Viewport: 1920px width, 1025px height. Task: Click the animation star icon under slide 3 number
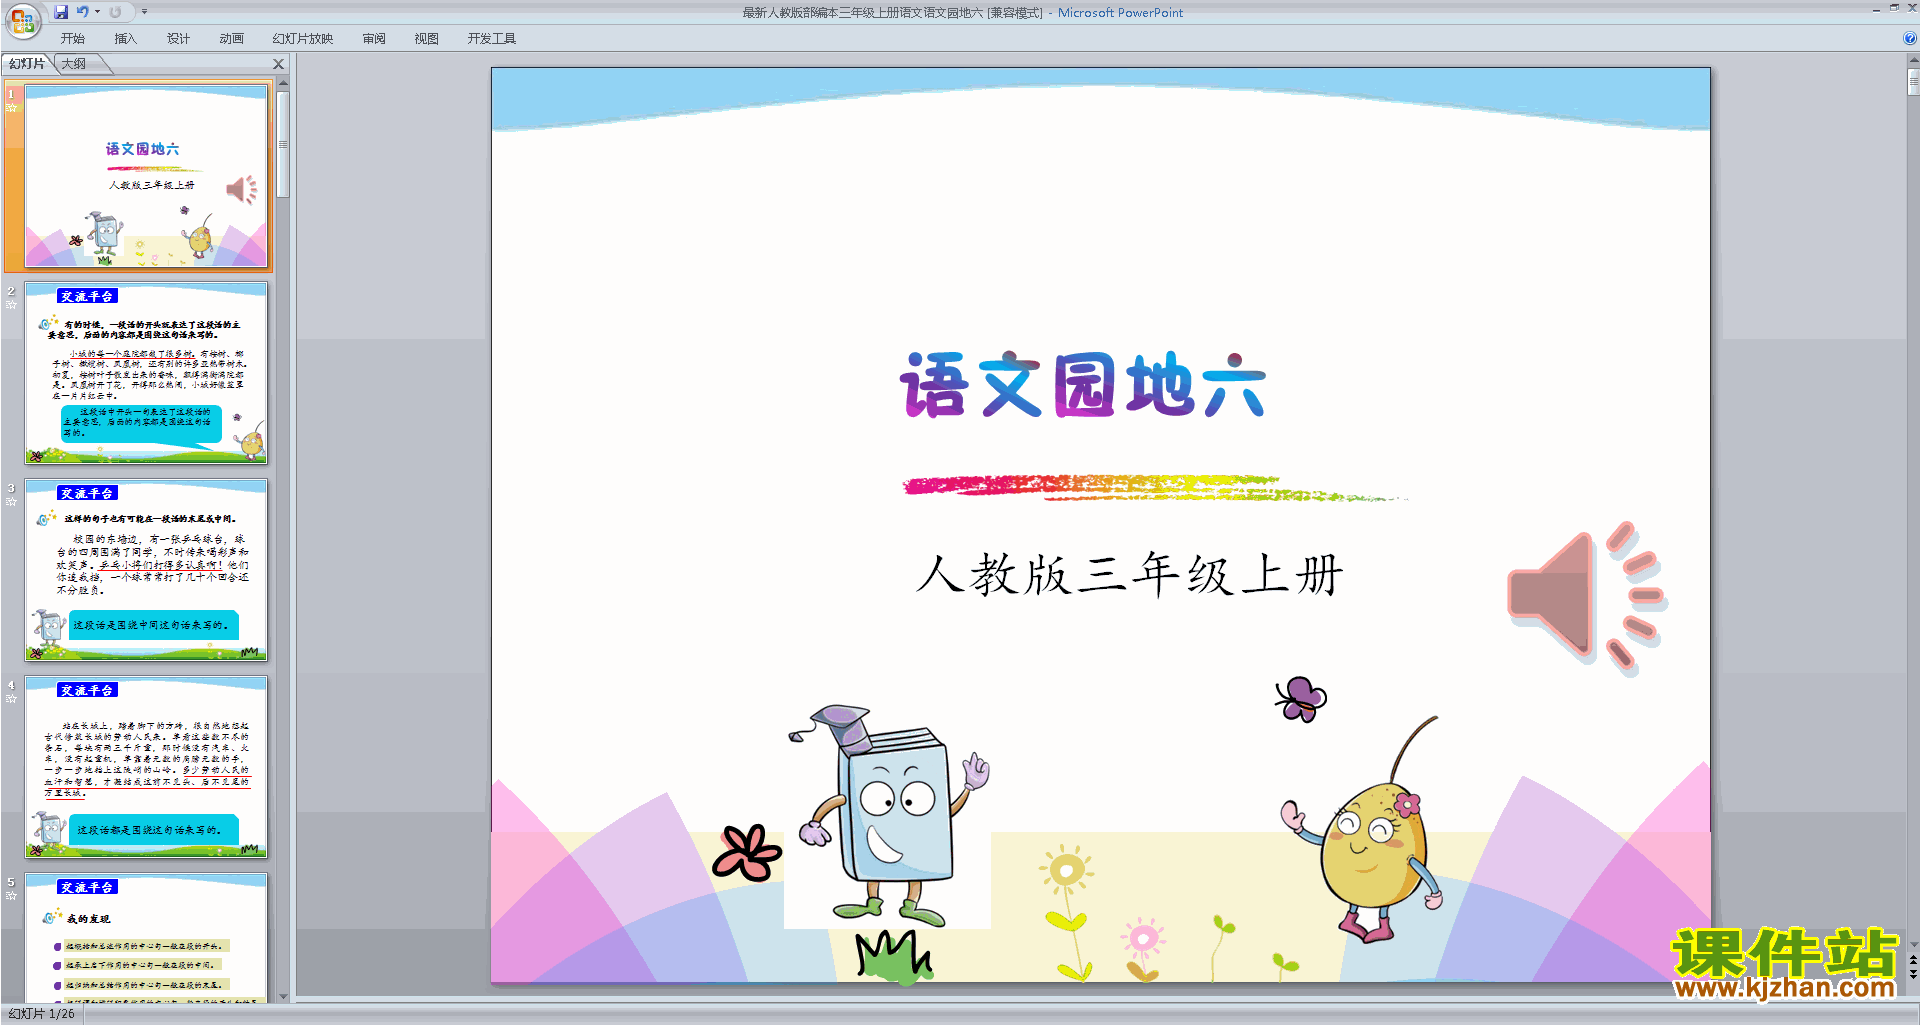tap(12, 501)
